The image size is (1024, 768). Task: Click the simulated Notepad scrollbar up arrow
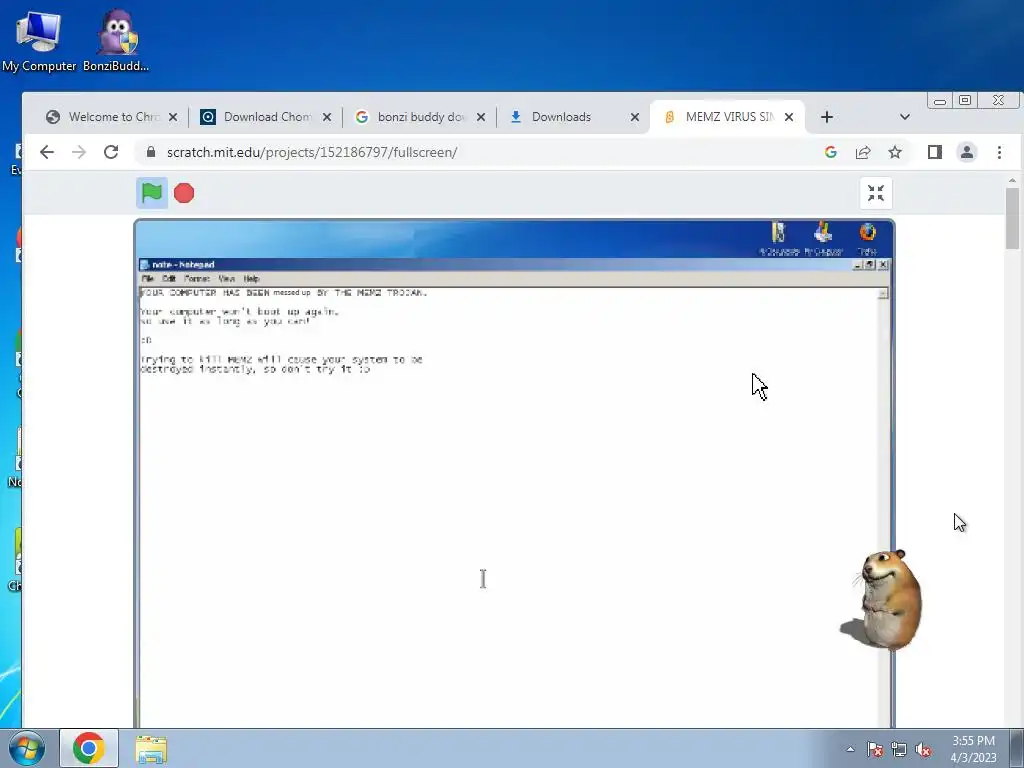[883, 294]
